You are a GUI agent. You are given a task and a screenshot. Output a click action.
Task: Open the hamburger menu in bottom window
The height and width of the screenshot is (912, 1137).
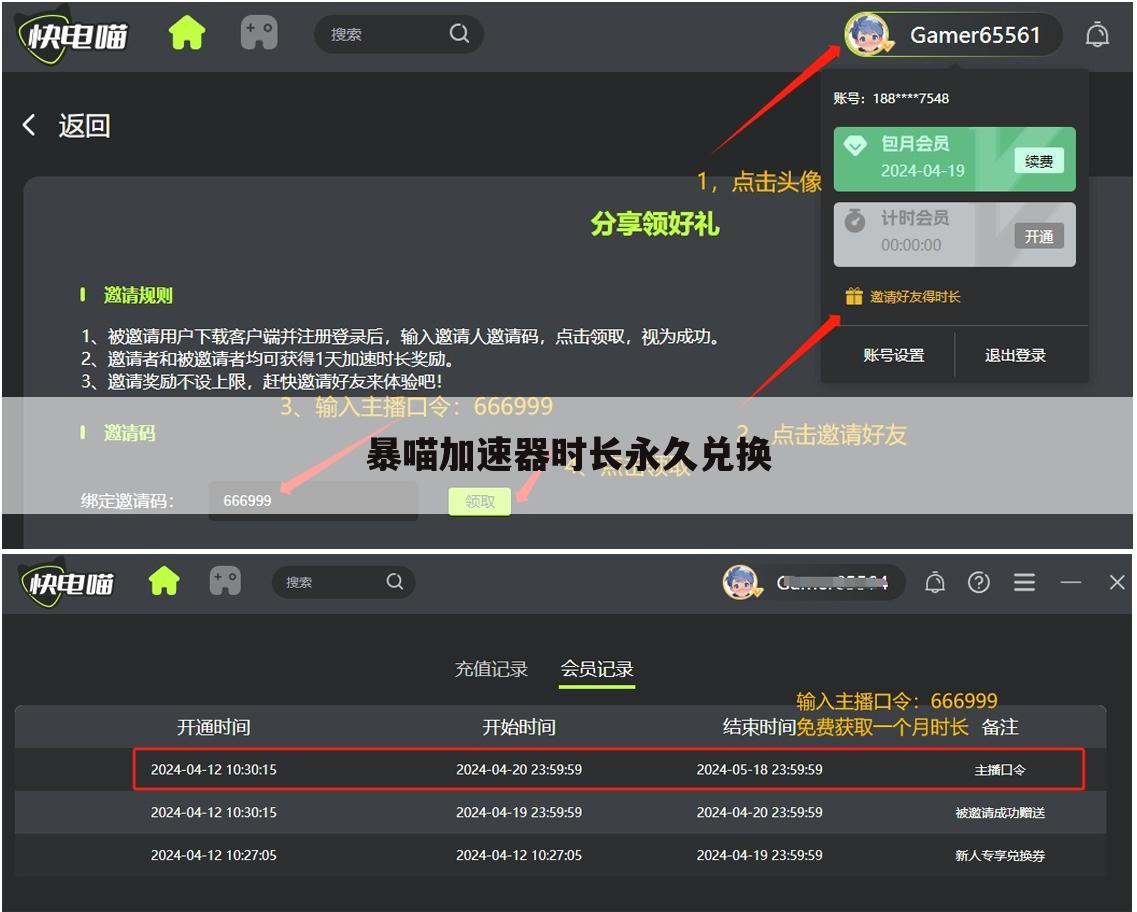click(1024, 582)
